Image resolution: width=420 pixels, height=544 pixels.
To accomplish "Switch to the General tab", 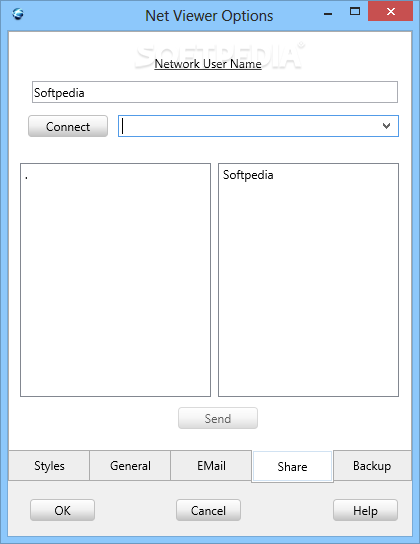I will click(x=130, y=466).
